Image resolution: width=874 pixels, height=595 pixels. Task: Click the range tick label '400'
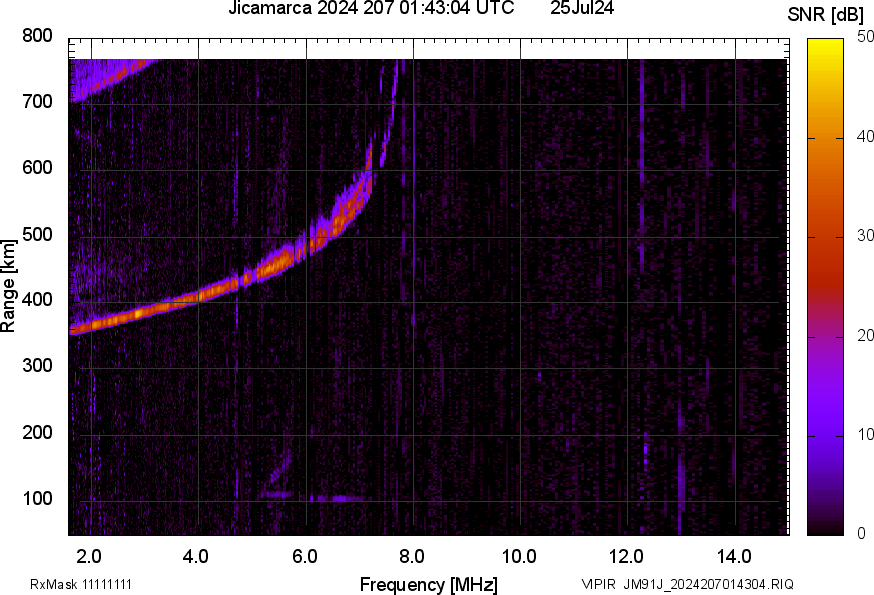pos(37,300)
